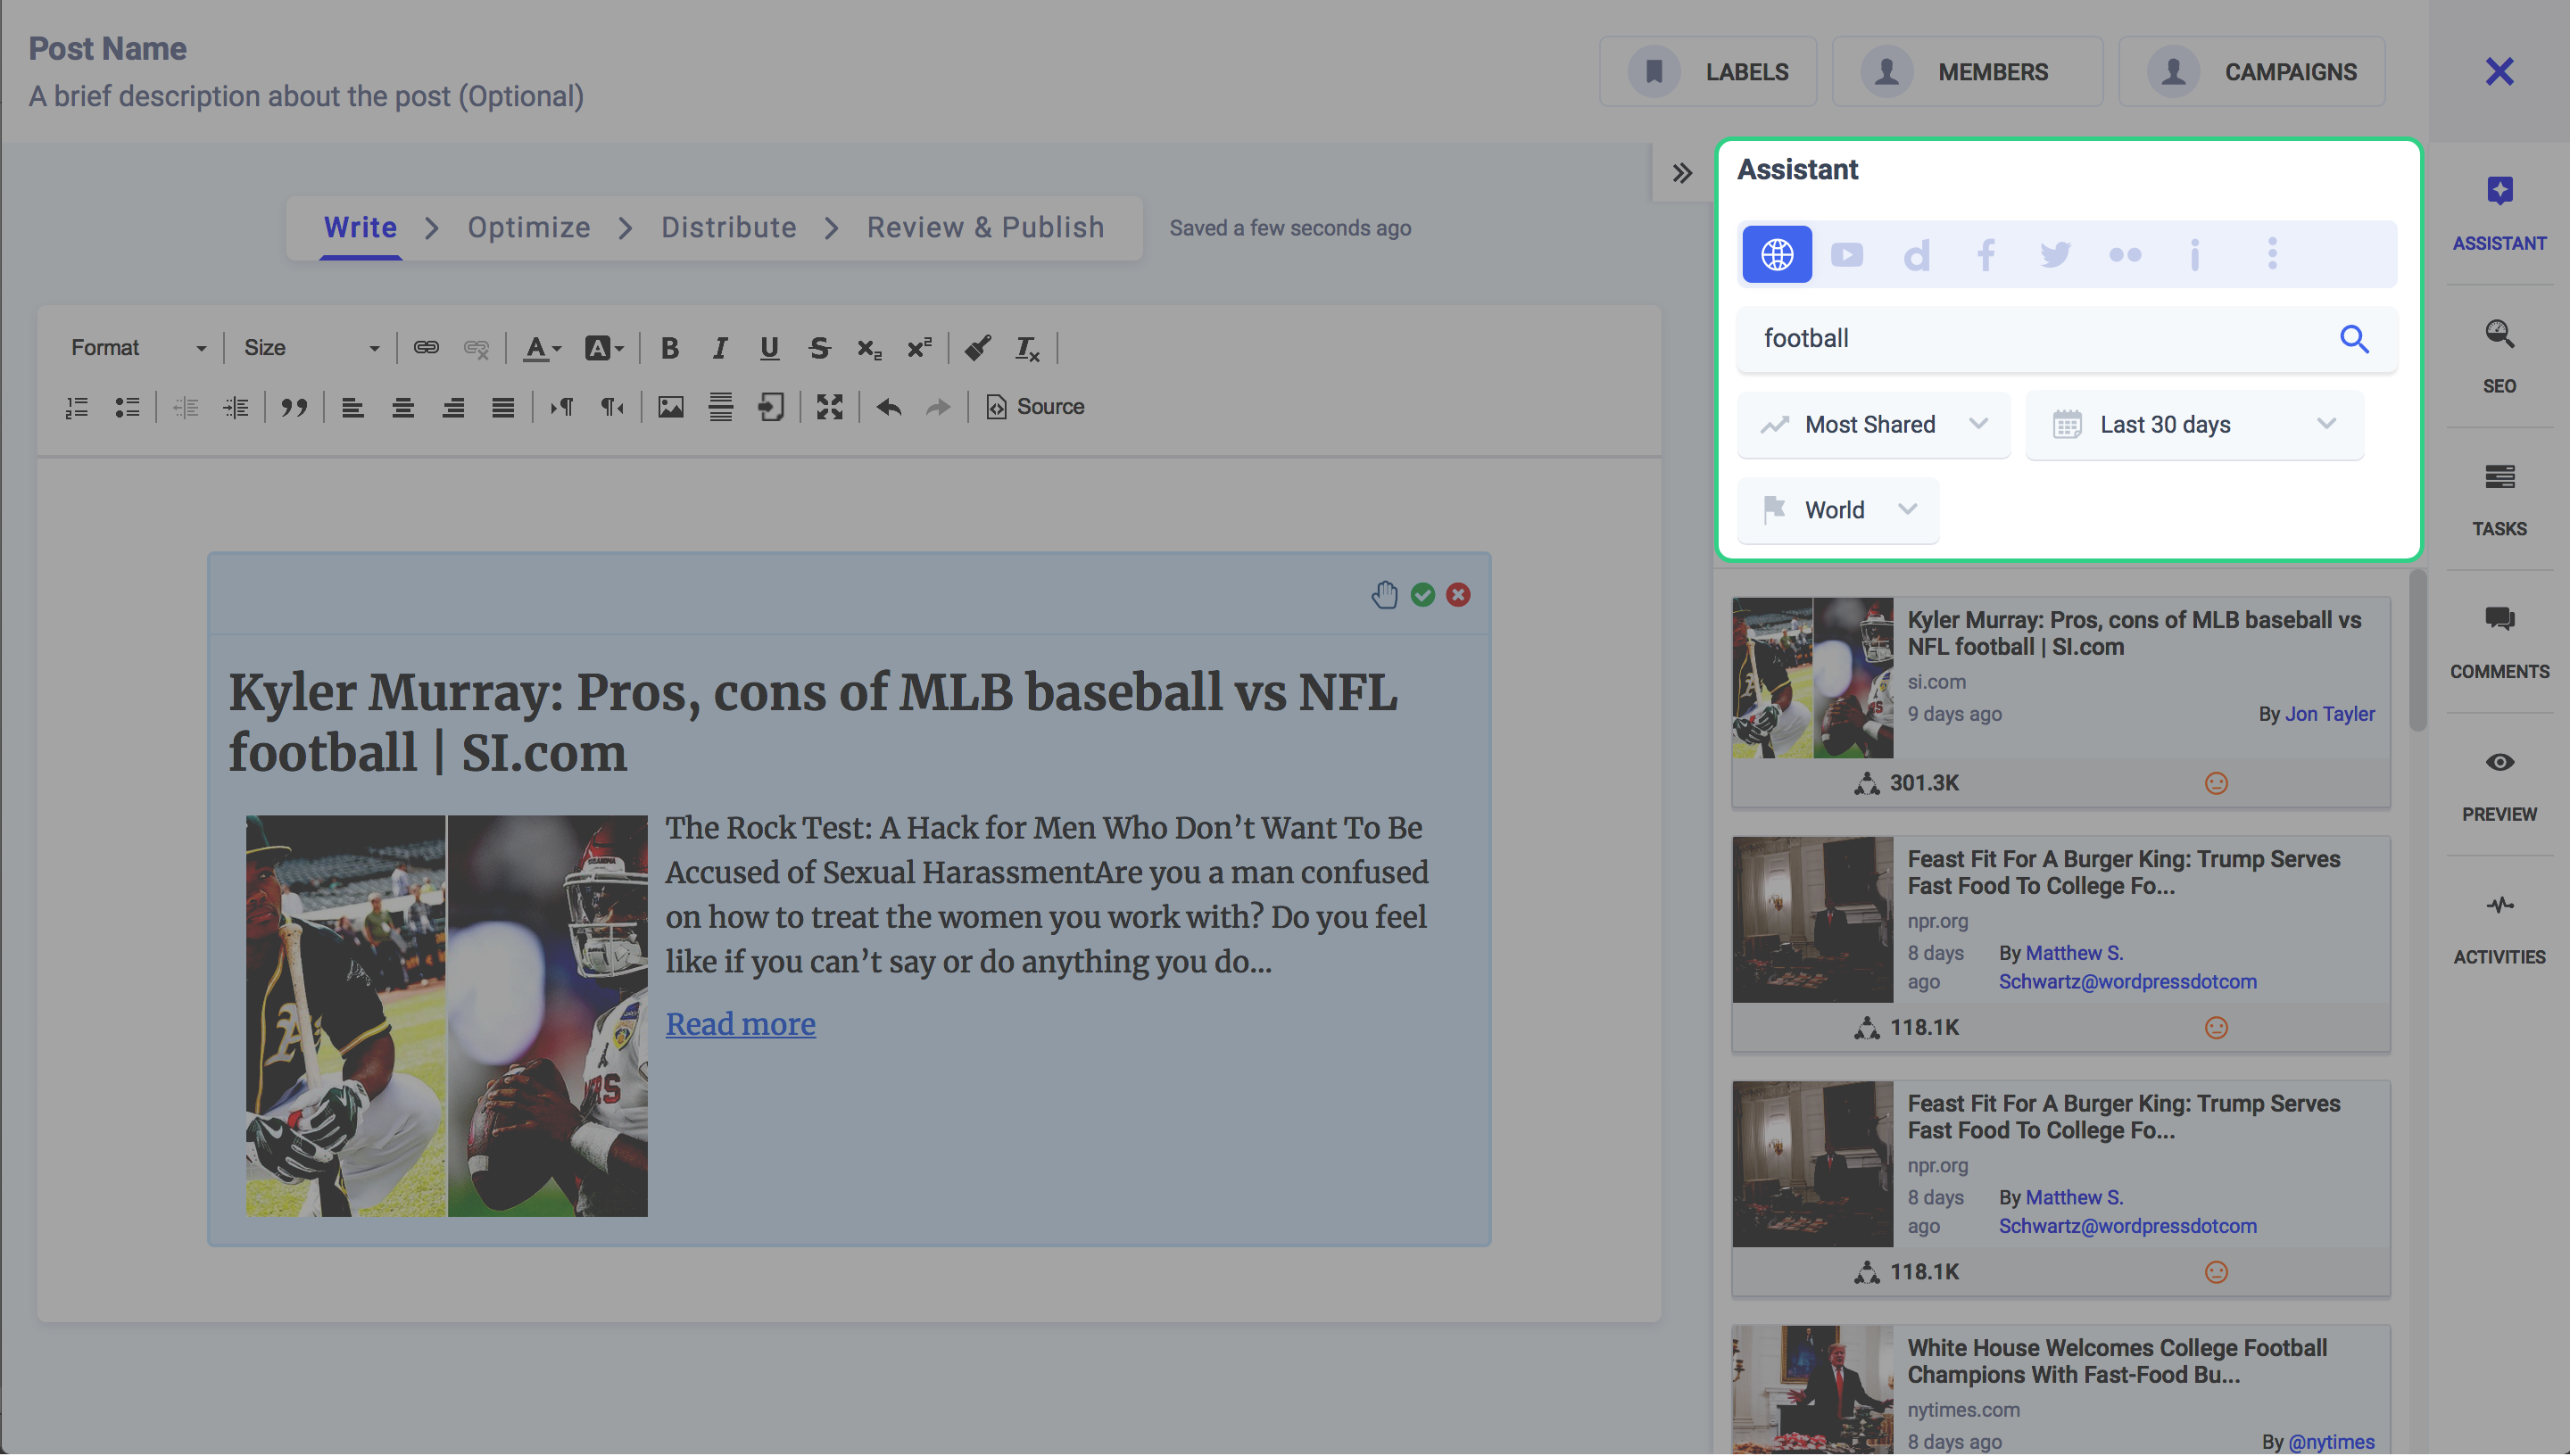The height and width of the screenshot is (1456, 2570).
Task: Click the Kyler Murray result thumbnail
Action: point(1812,678)
